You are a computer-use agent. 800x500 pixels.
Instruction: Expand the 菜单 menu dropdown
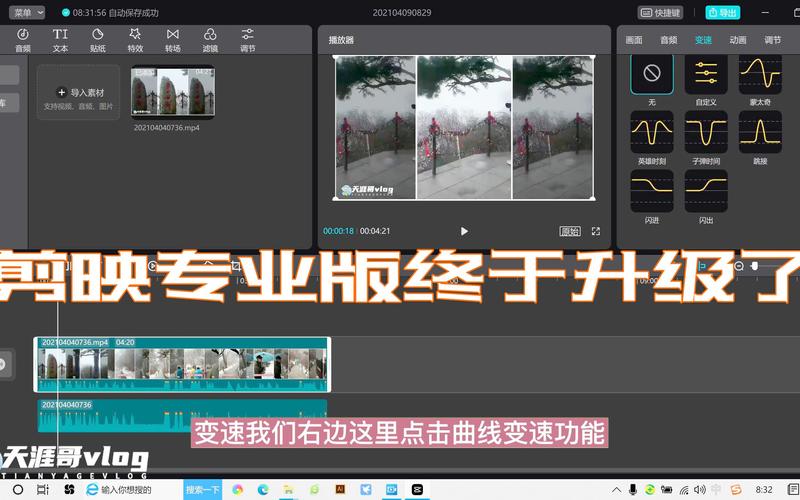point(27,12)
